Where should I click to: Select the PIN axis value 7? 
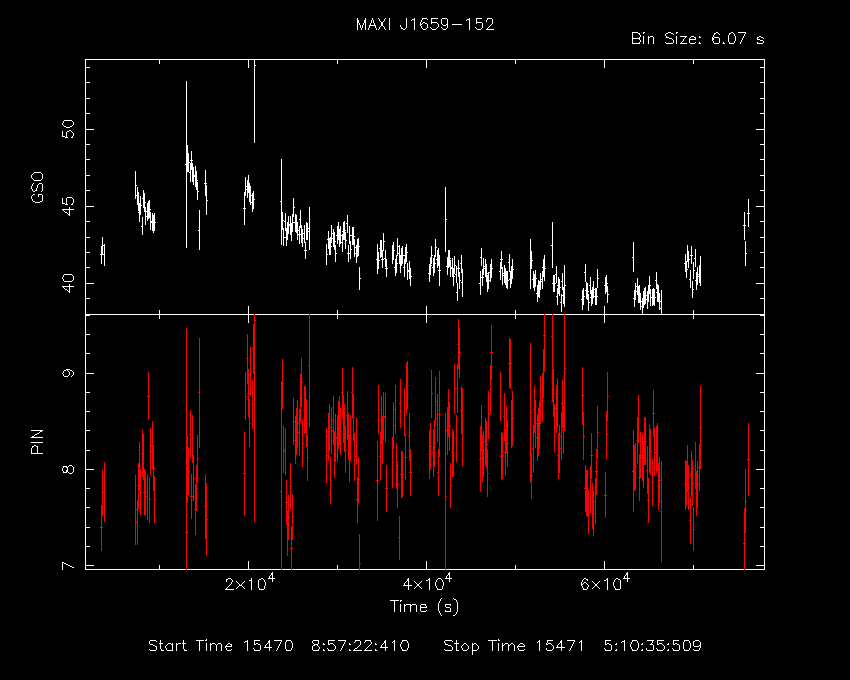[x=68, y=566]
